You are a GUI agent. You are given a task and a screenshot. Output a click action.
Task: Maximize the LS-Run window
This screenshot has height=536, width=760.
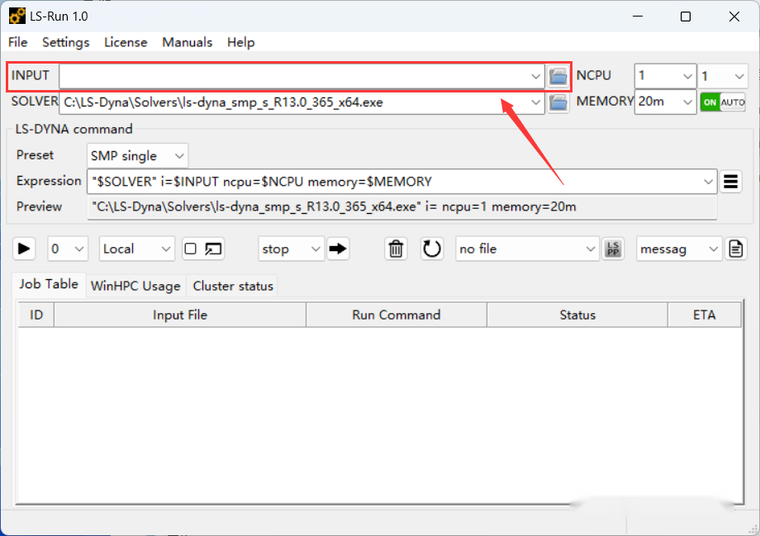(685, 16)
